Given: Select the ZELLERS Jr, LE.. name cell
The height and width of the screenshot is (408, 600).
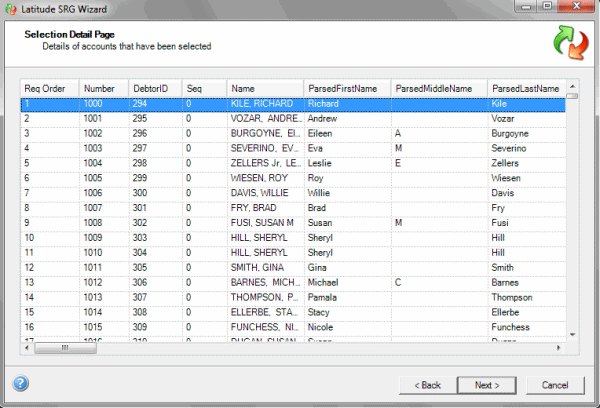Looking at the screenshot, I should click(x=266, y=163).
